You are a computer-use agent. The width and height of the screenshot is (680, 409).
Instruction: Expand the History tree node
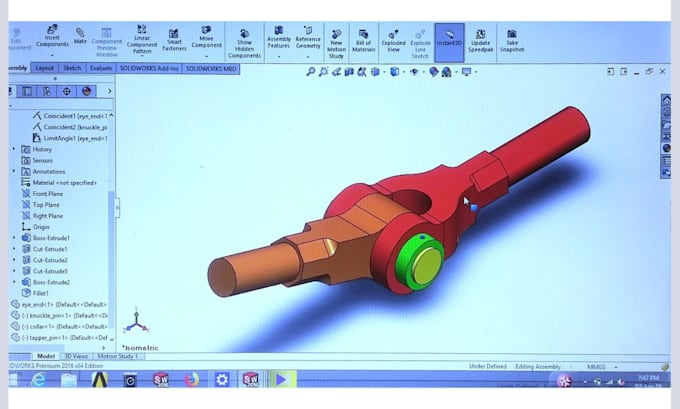pos(13,149)
